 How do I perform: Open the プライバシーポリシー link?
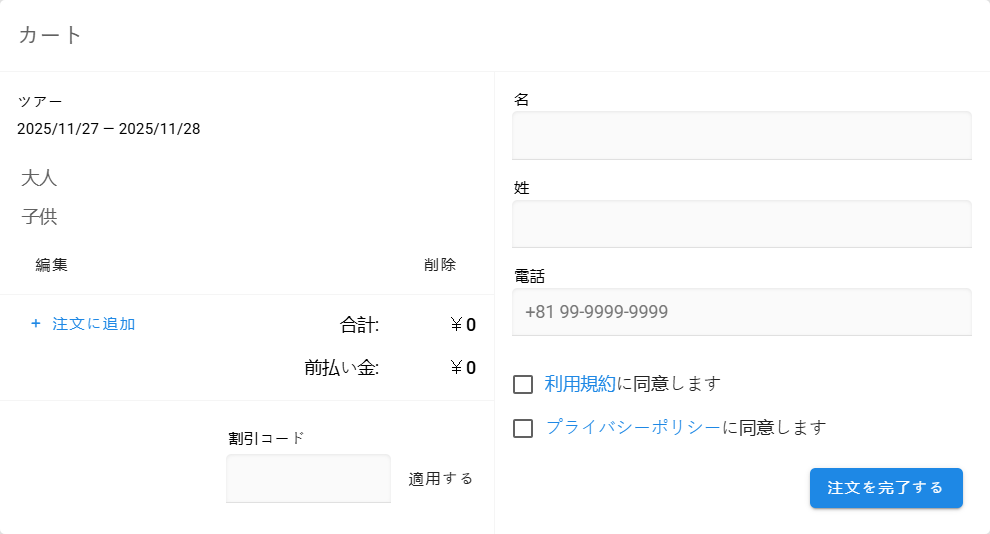coord(633,428)
